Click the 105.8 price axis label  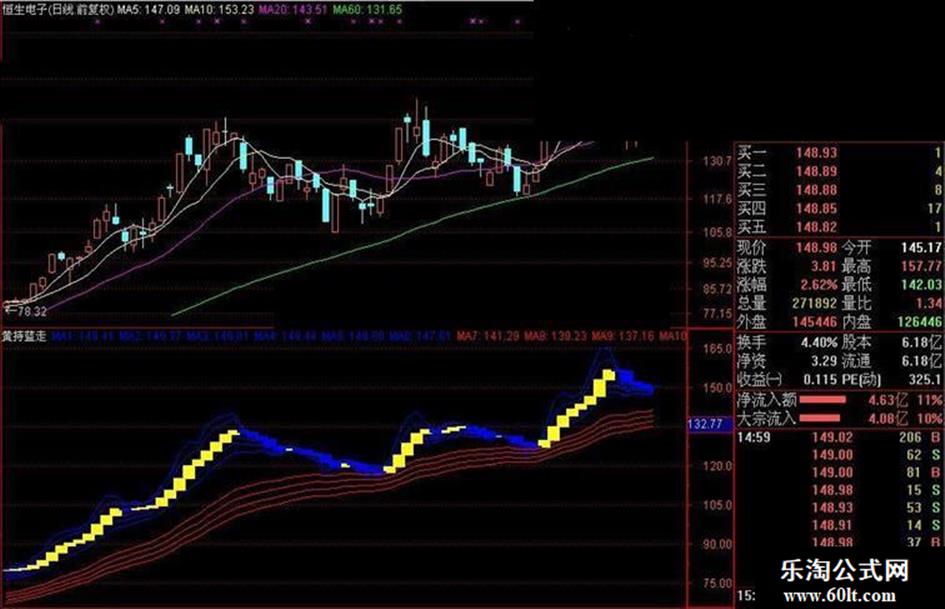click(717, 232)
